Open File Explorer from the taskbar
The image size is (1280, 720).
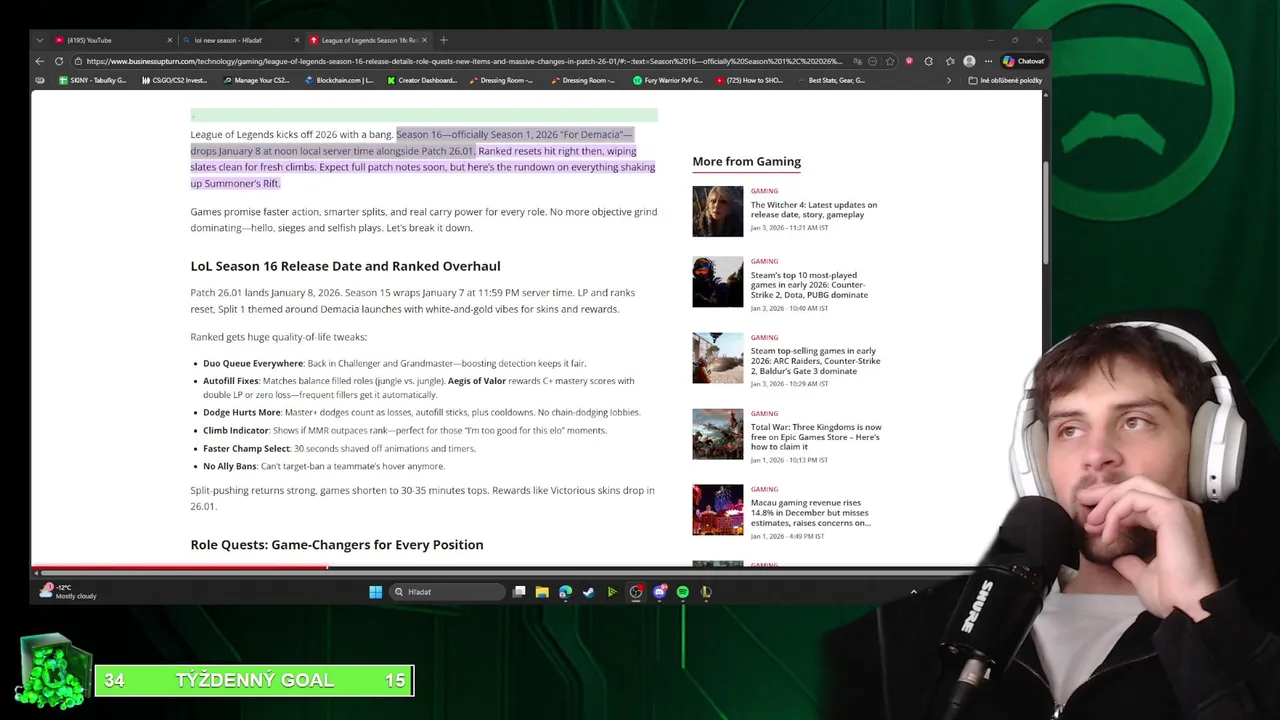click(x=542, y=592)
